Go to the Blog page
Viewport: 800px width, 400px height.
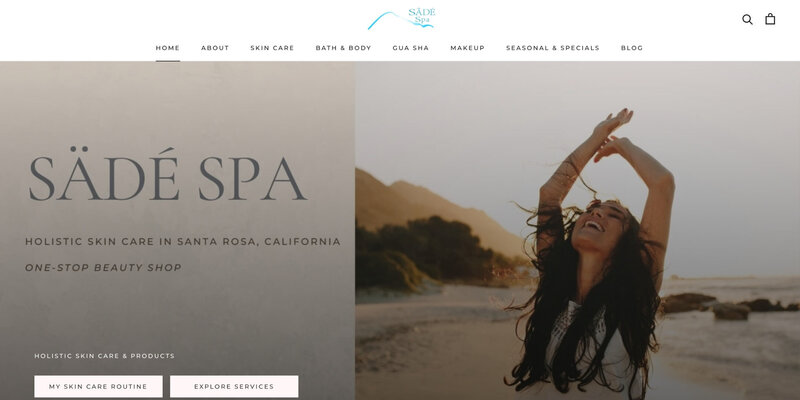[632, 48]
